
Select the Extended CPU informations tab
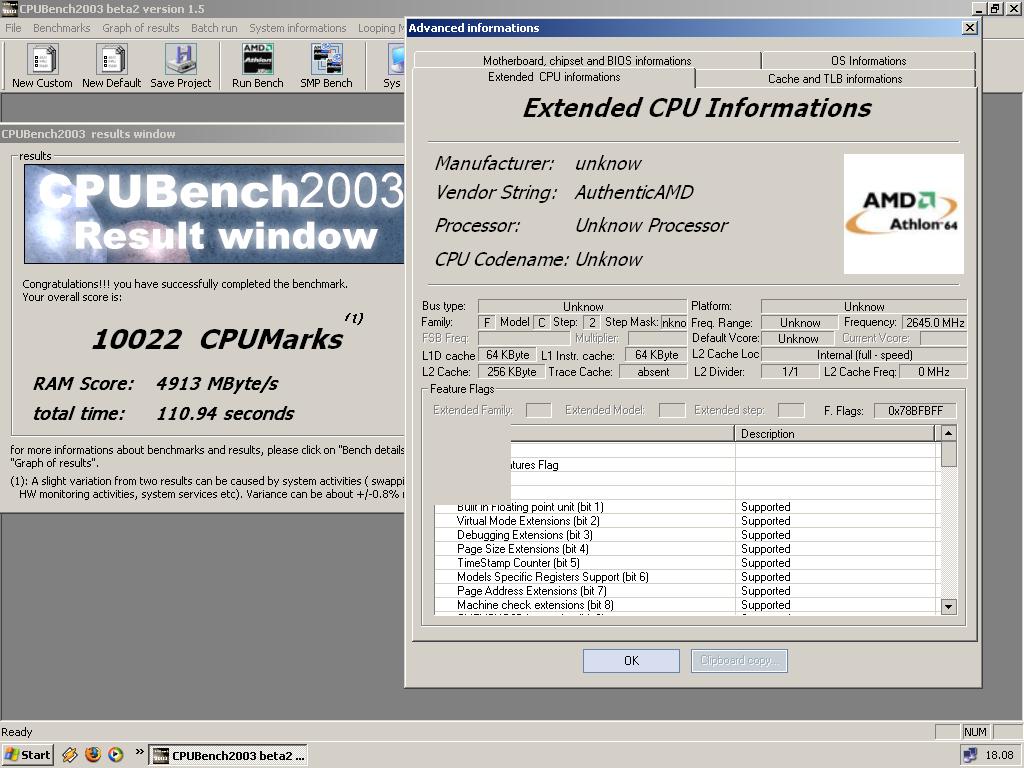[554, 77]
